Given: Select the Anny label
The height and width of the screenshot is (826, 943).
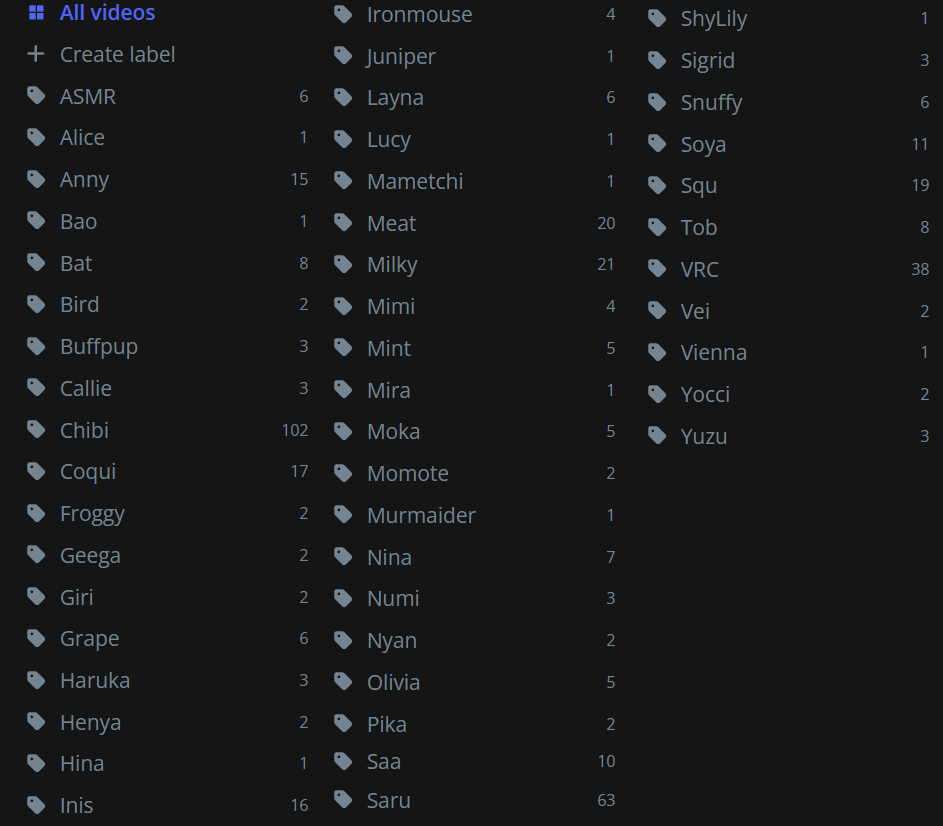Looking at the screenshot, I should (84, 180).
